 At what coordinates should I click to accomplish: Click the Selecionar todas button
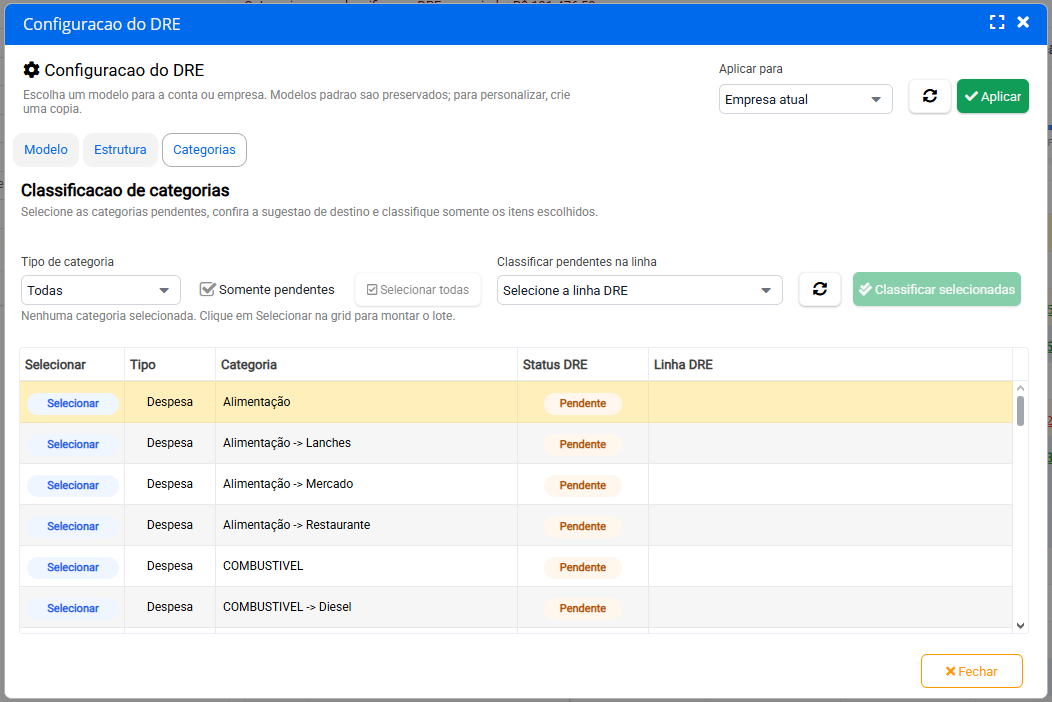(418, 289)
